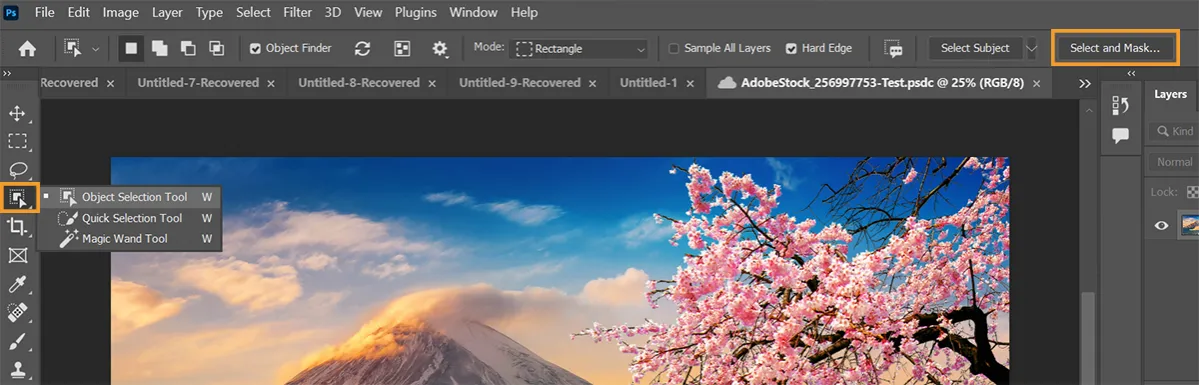Select the Brush tool
The image size is (1199, 385).
pyautogui.click(x=17, y=341)
